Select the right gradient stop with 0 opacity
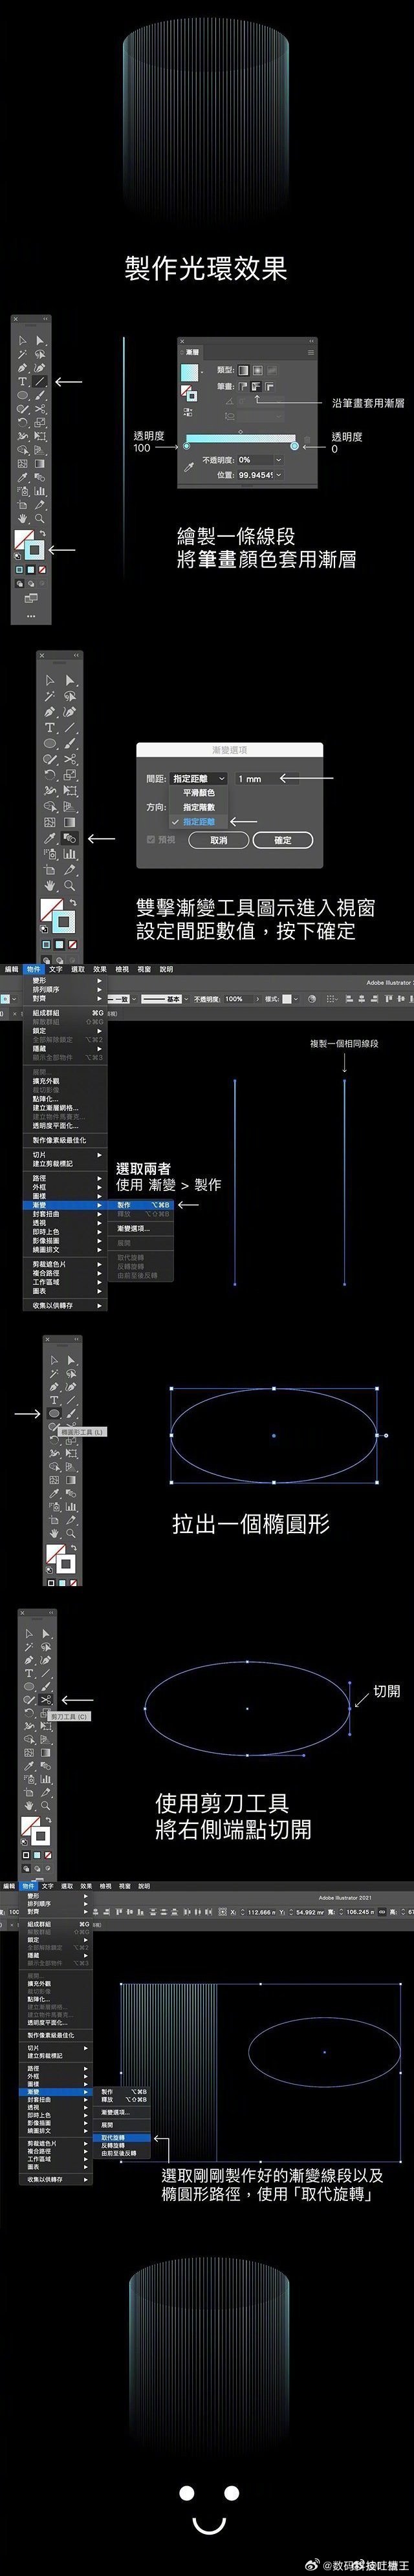The image size is (414, 2576). point(294,446)
